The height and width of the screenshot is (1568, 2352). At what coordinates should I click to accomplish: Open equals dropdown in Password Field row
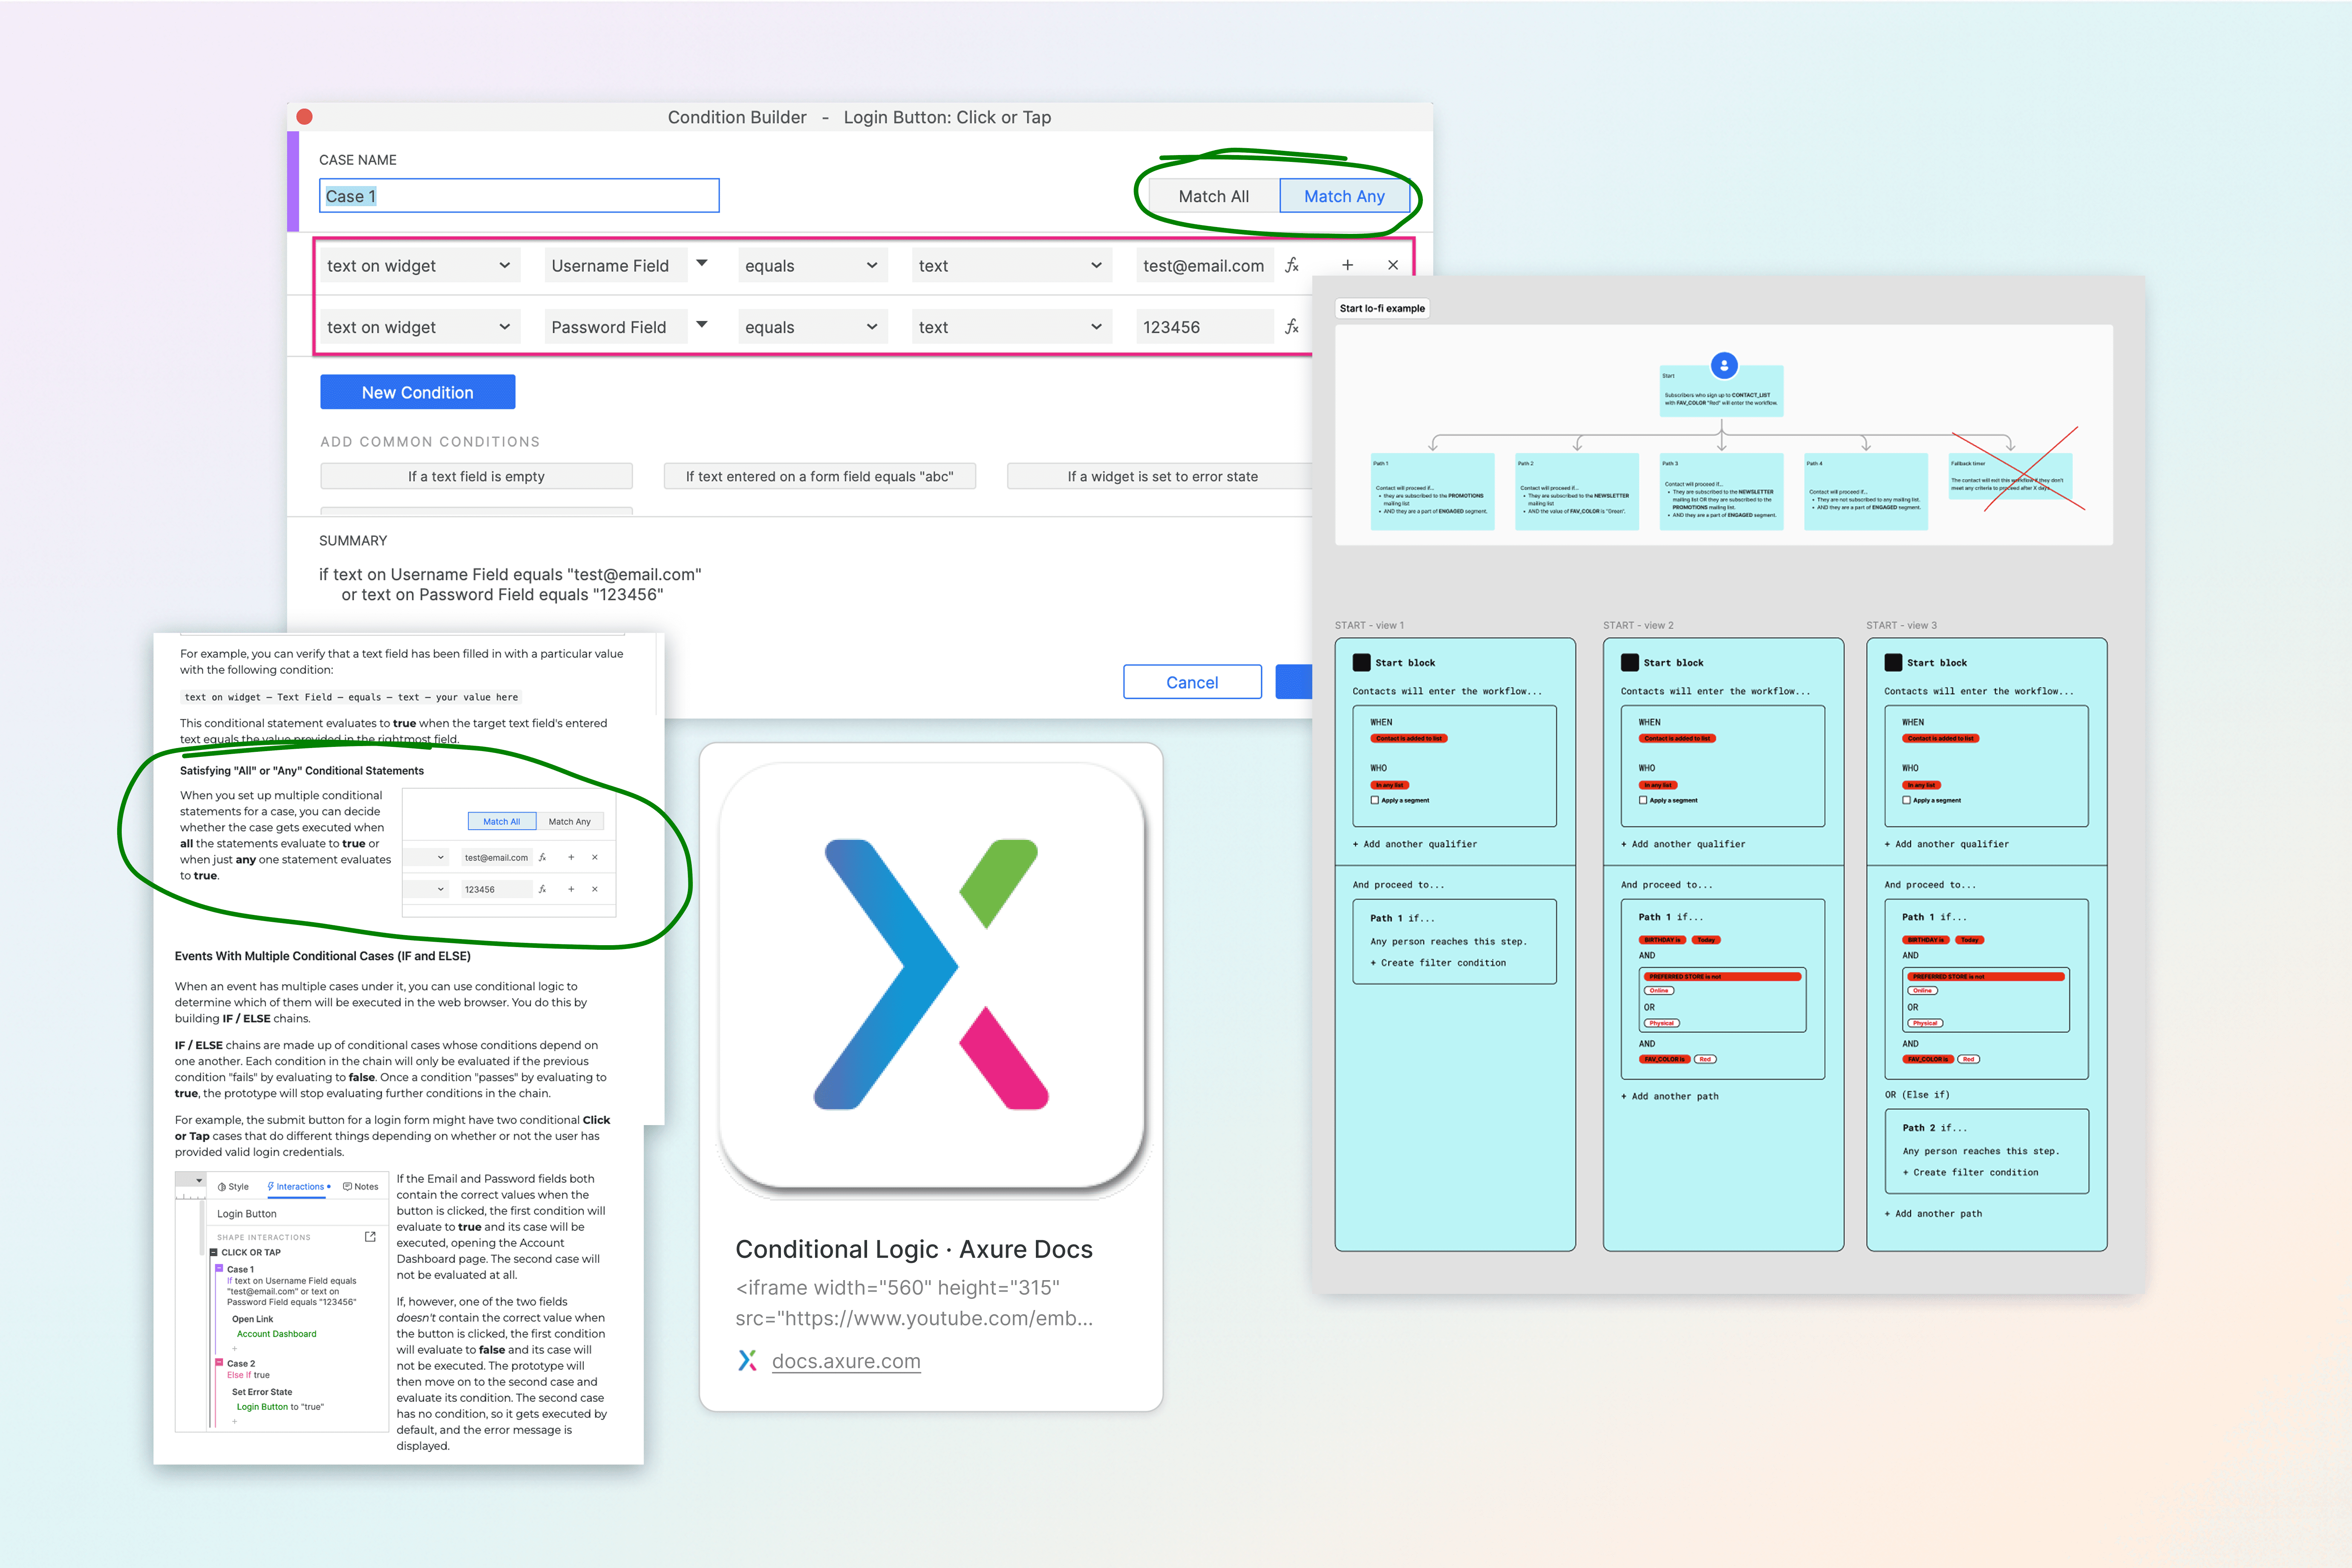point(811,327)
